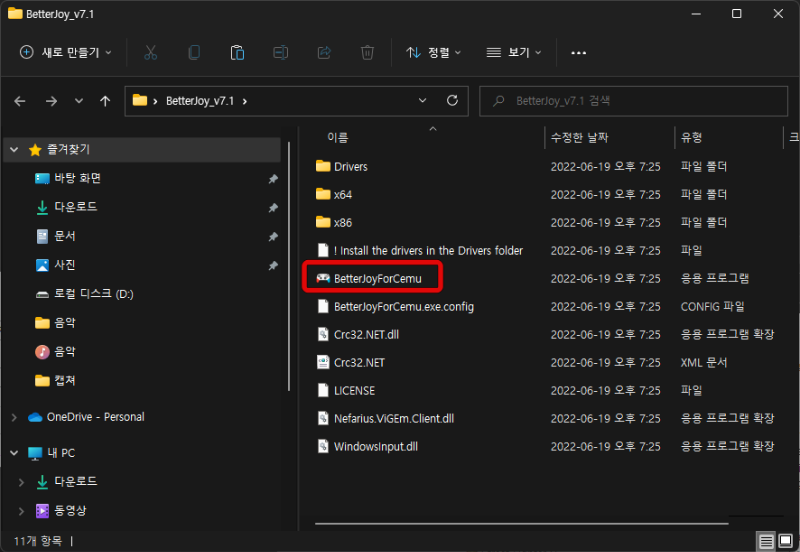Go up one folder level
Screen dimensions: 800x552
click(105, 101)
